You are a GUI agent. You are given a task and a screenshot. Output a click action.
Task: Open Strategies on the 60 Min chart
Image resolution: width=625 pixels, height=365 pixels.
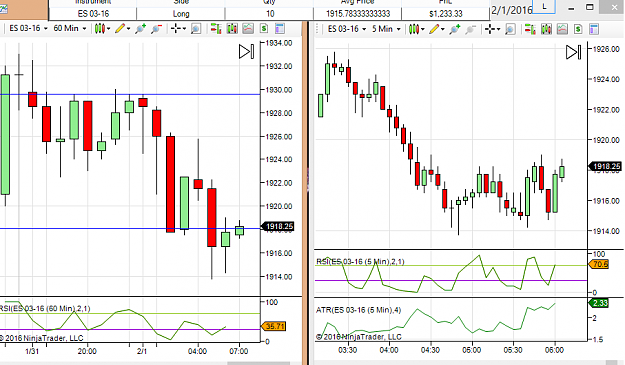[x=264, y=29]
